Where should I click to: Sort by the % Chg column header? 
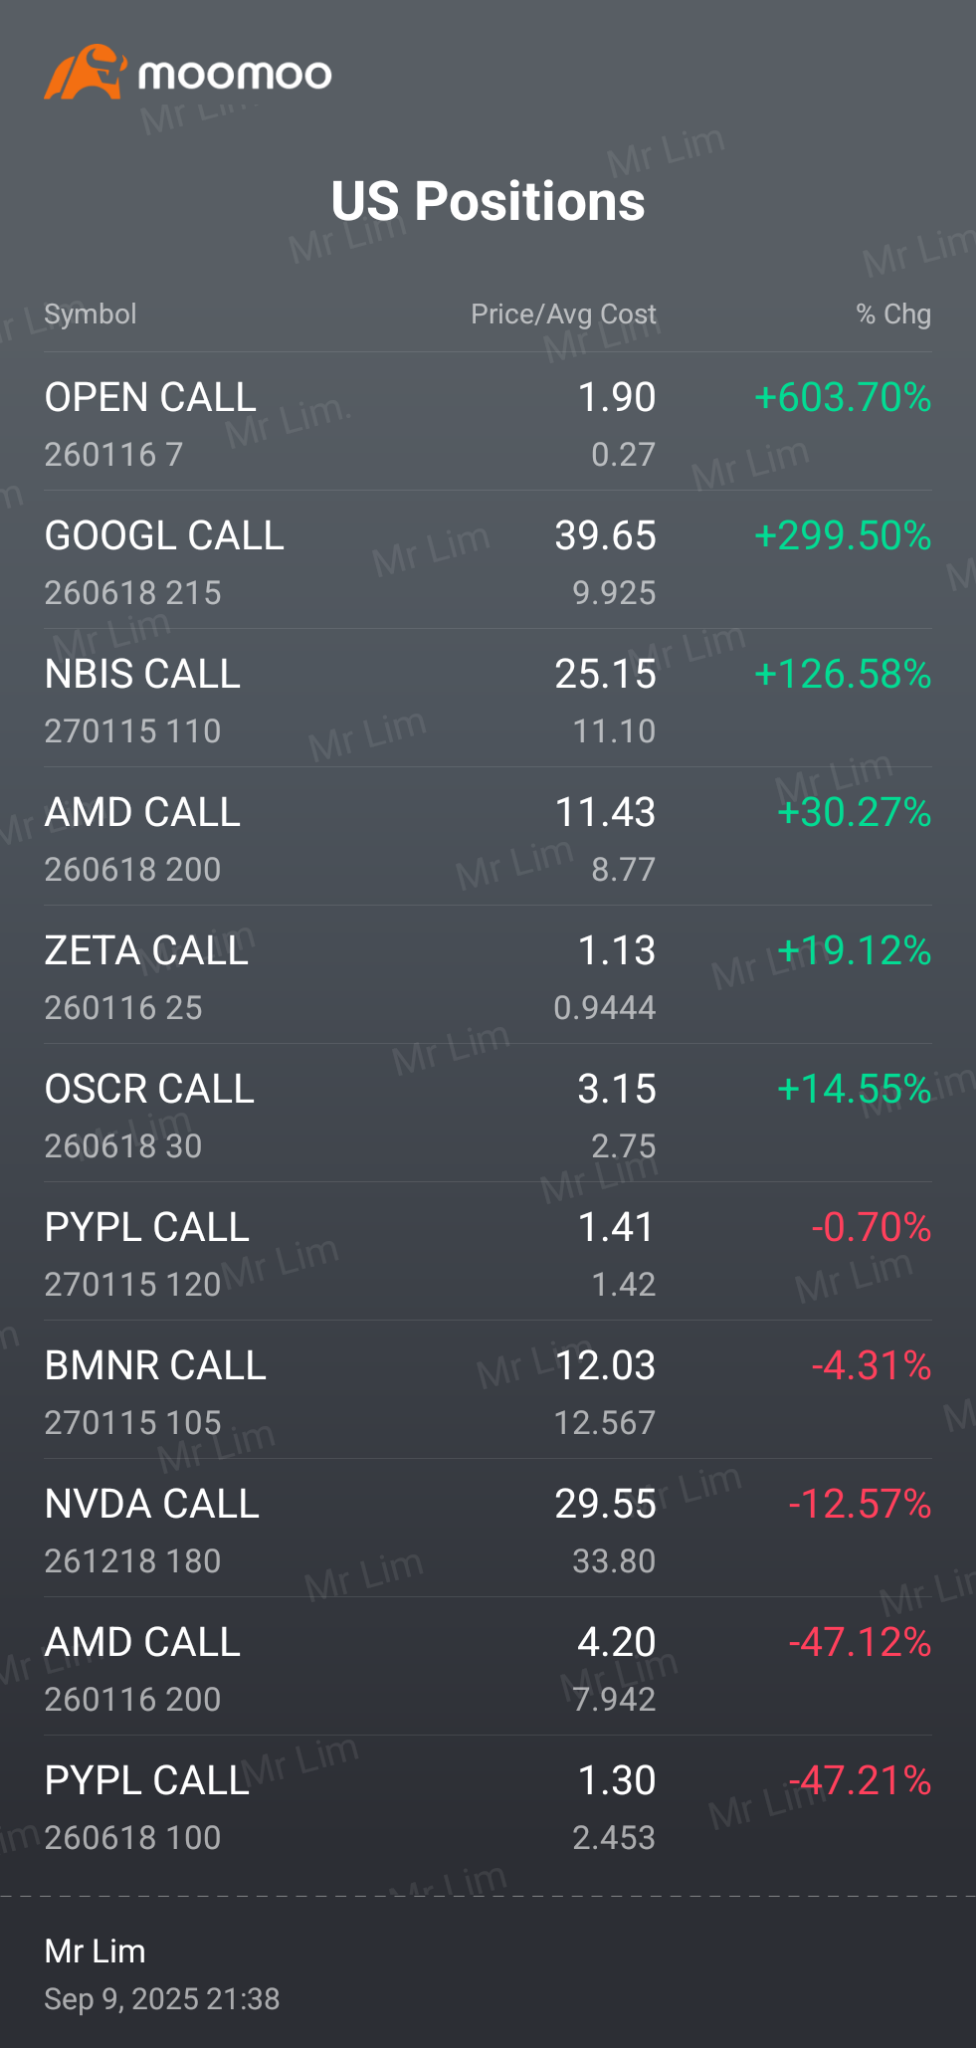[x=893, y=314]
